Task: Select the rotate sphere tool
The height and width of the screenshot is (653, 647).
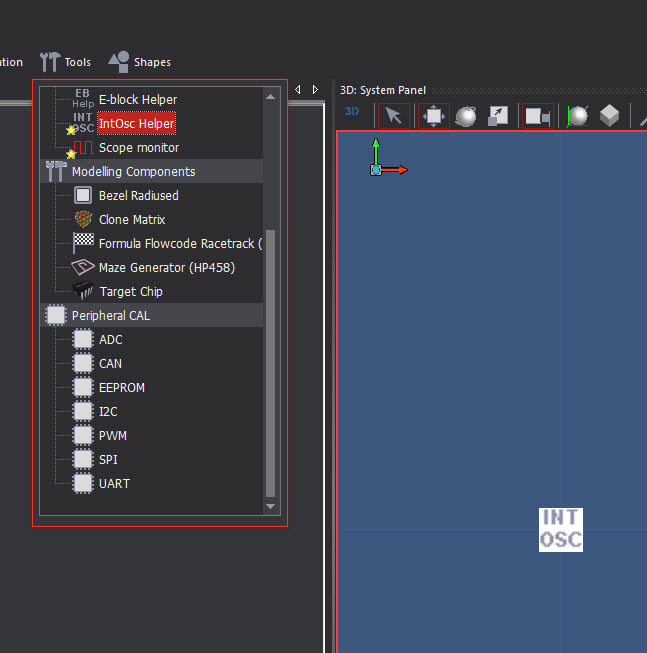Action: point(466,116)
